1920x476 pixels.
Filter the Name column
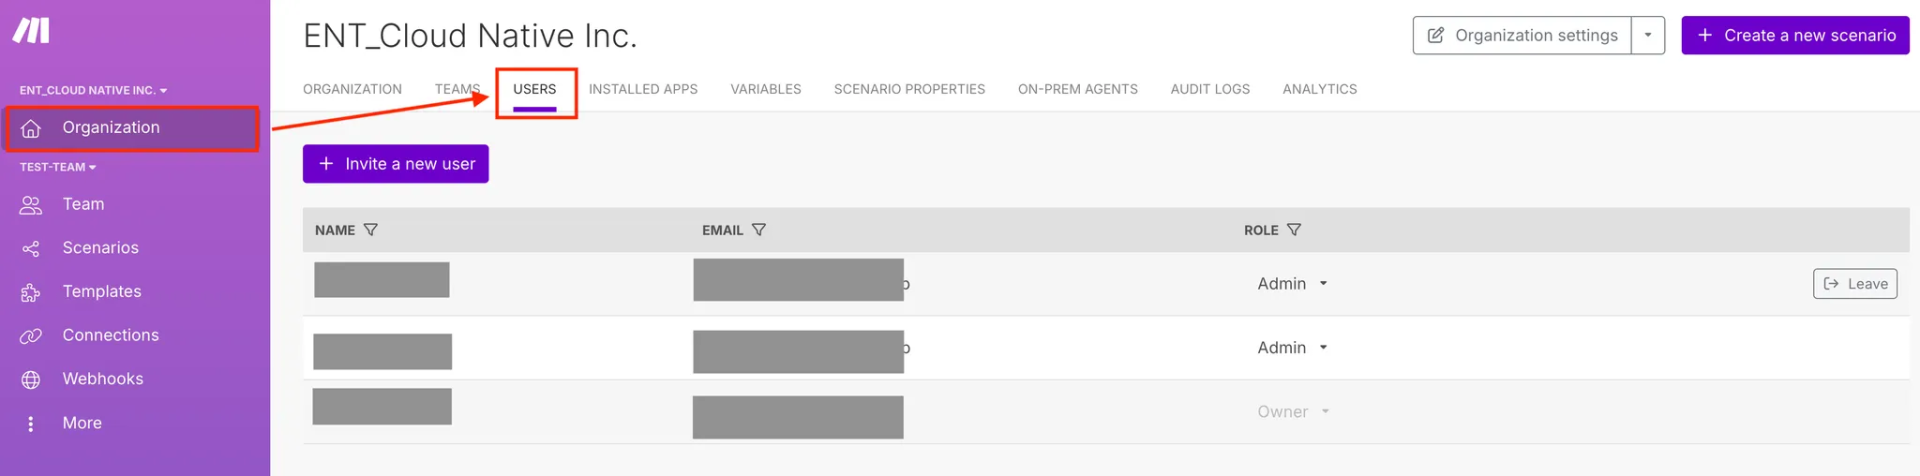tap(371, 230)
